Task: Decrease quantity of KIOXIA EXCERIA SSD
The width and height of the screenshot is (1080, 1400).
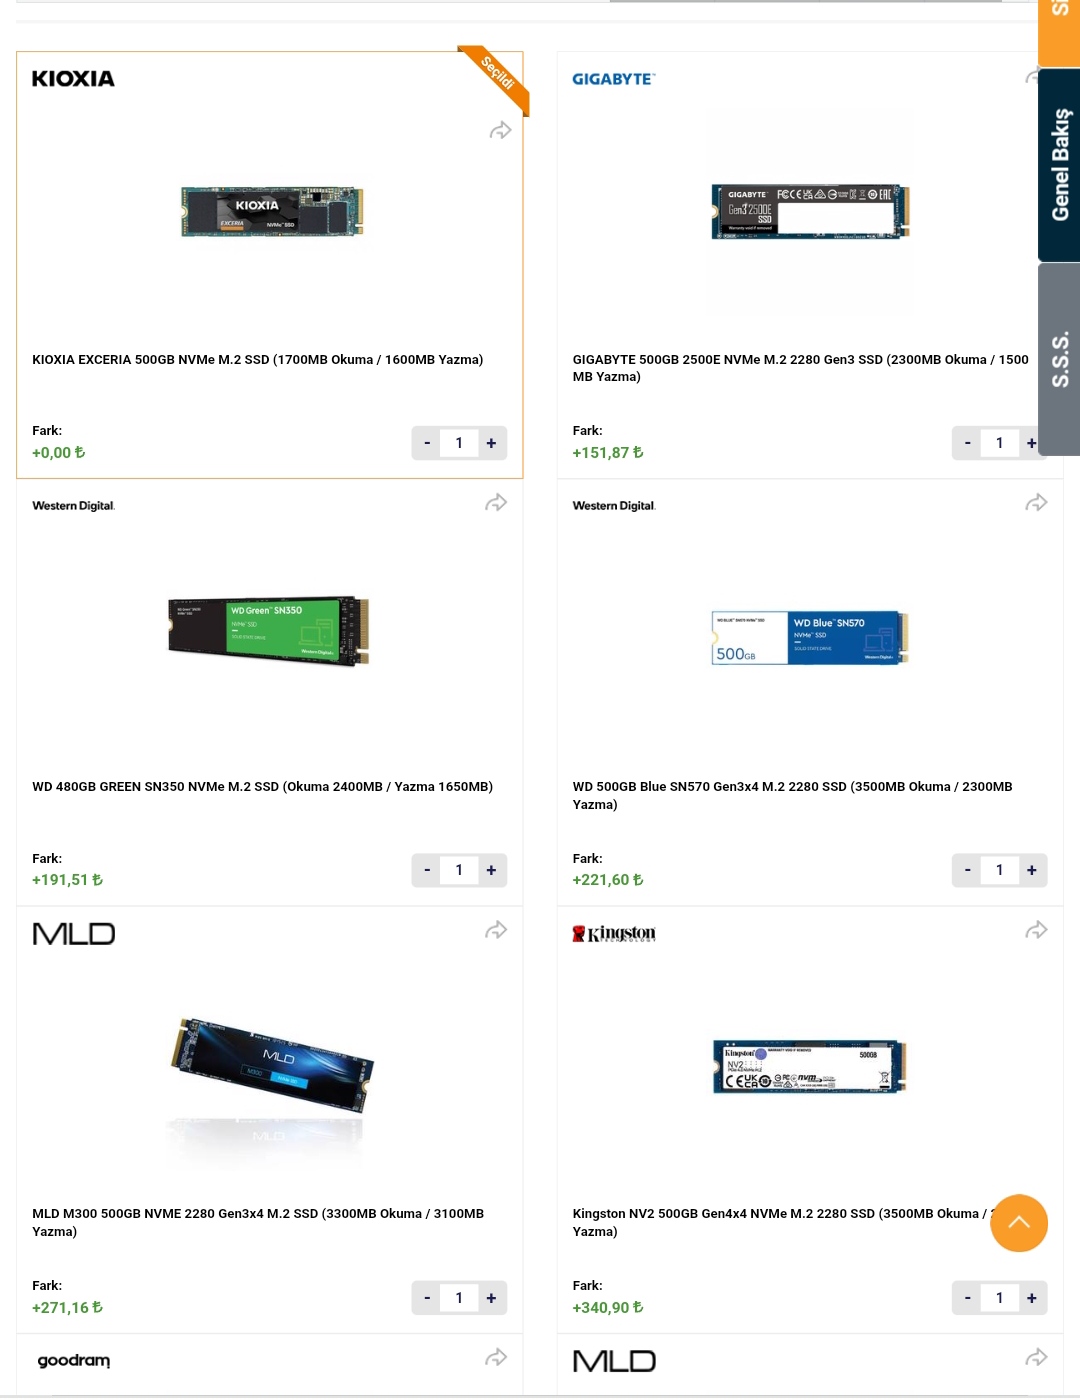Action: click(x=427, y=443)
